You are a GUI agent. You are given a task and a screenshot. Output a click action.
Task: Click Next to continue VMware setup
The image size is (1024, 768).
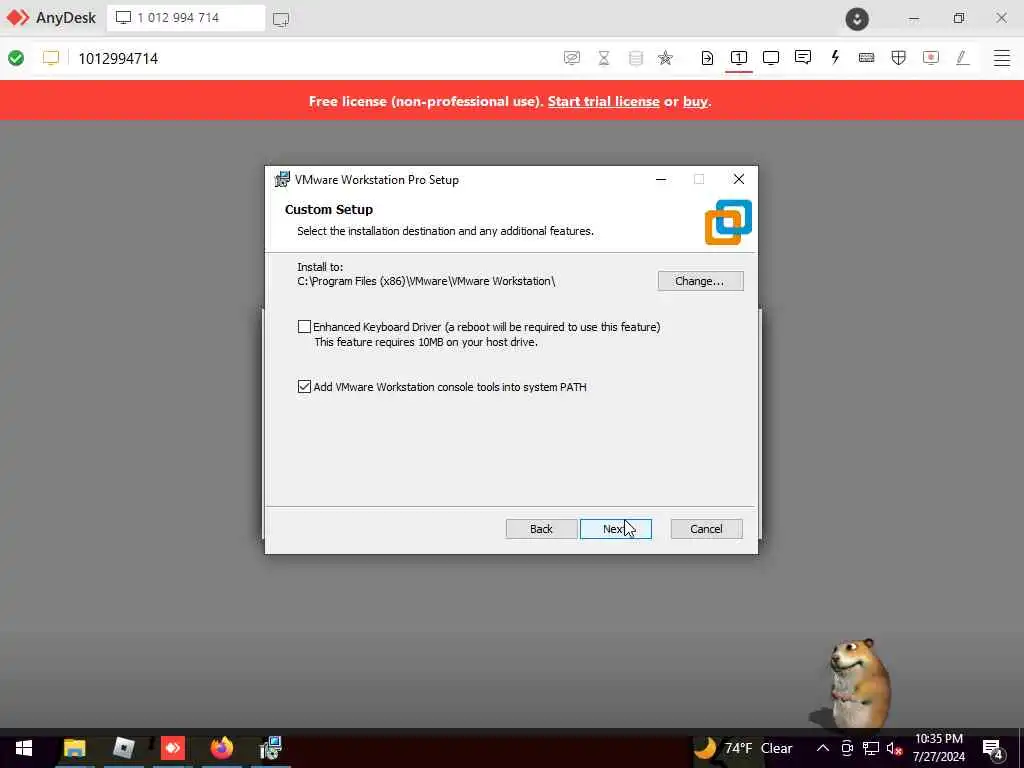click(x=616, y=529)
